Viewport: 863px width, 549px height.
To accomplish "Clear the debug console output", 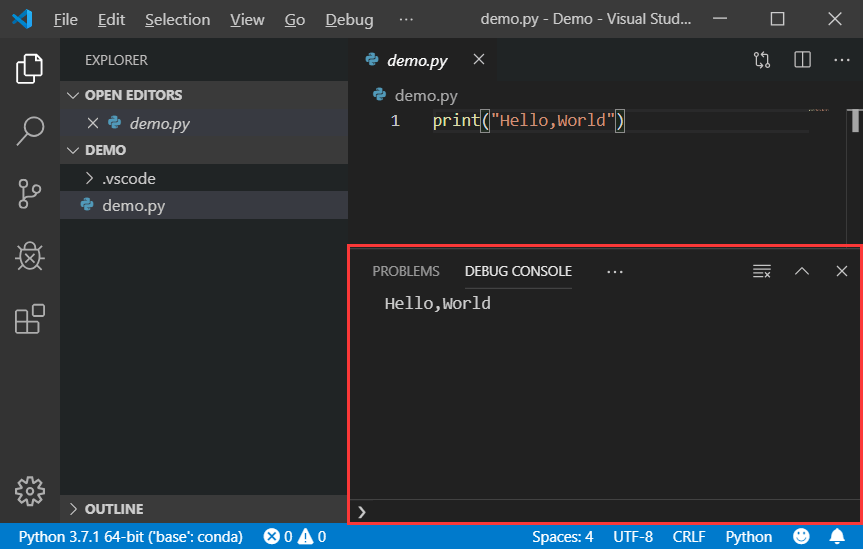I will tap(762, 271).
